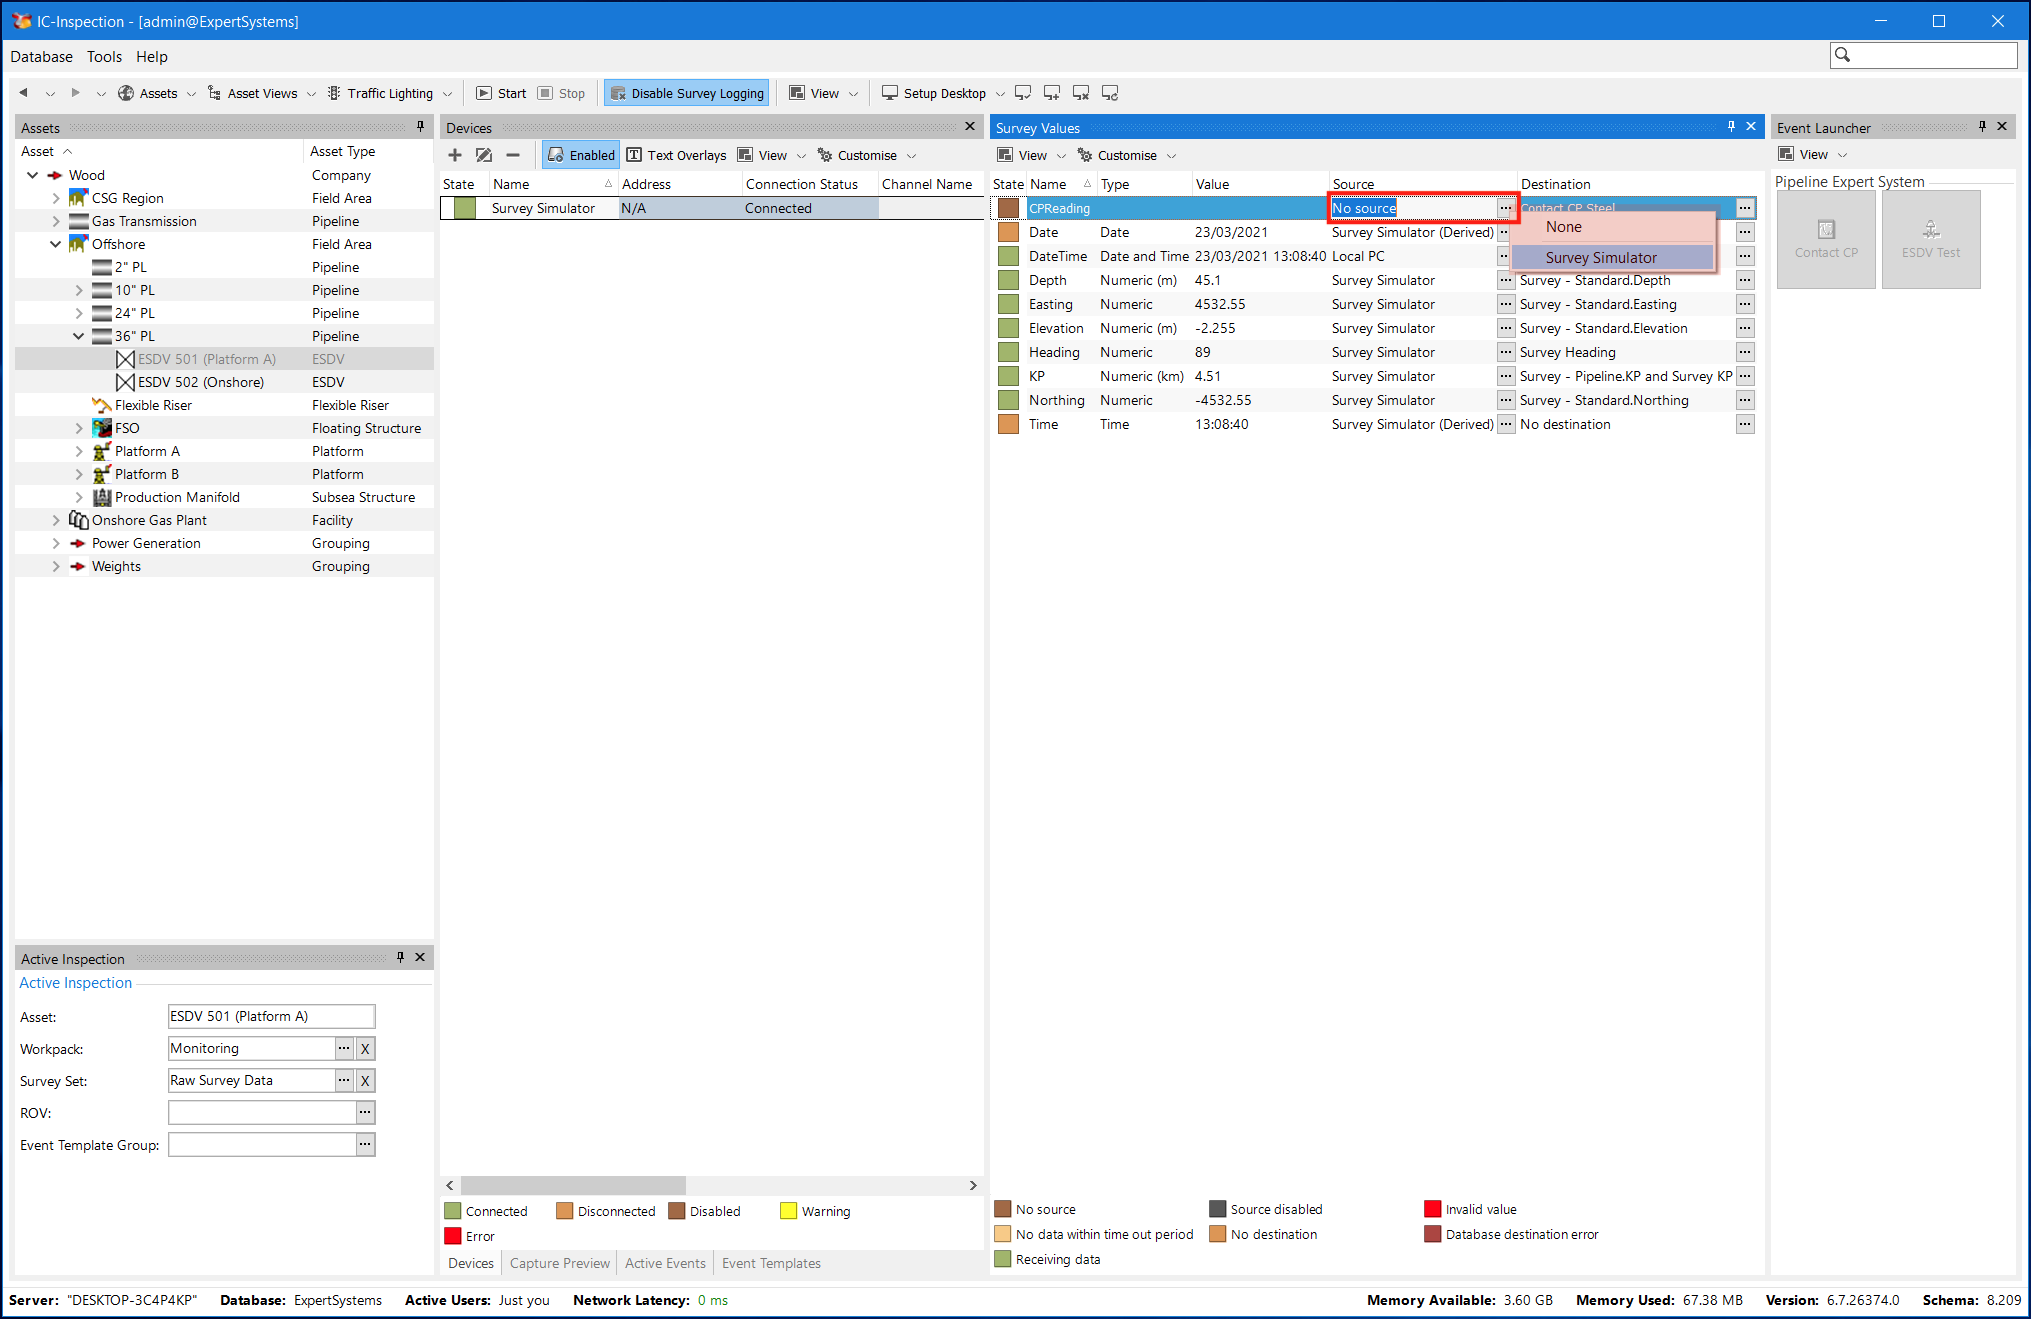Click the add device plus icon

click(x=455, y=155)
